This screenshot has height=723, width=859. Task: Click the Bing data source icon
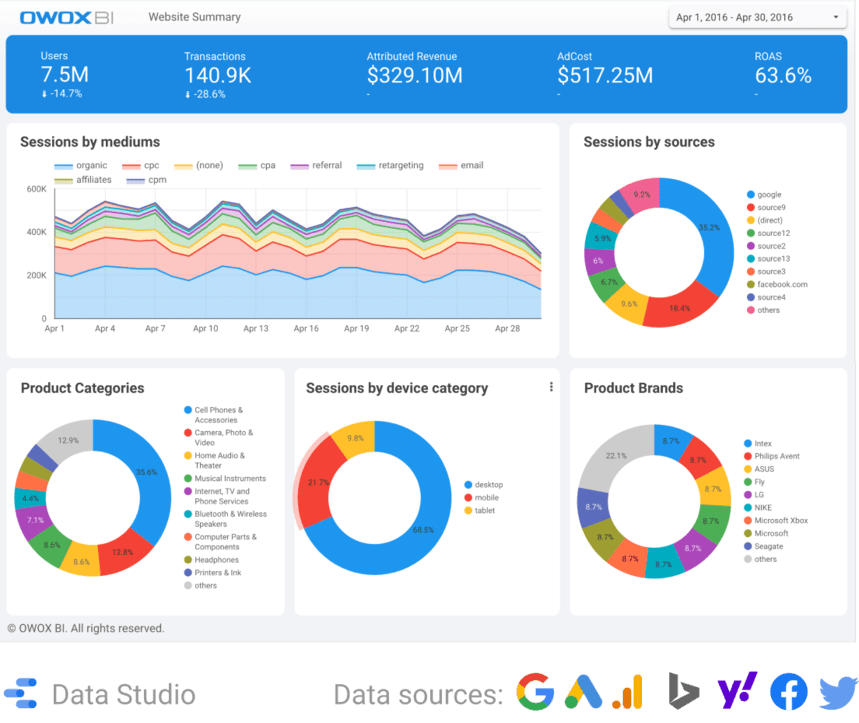[683, 693]
